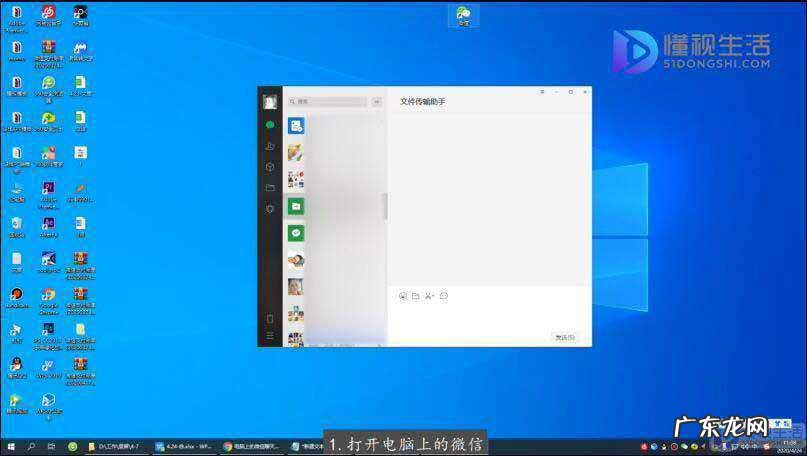Open the chat history bubble icon
Screen dimensions: 807x456
coord(444,296)
